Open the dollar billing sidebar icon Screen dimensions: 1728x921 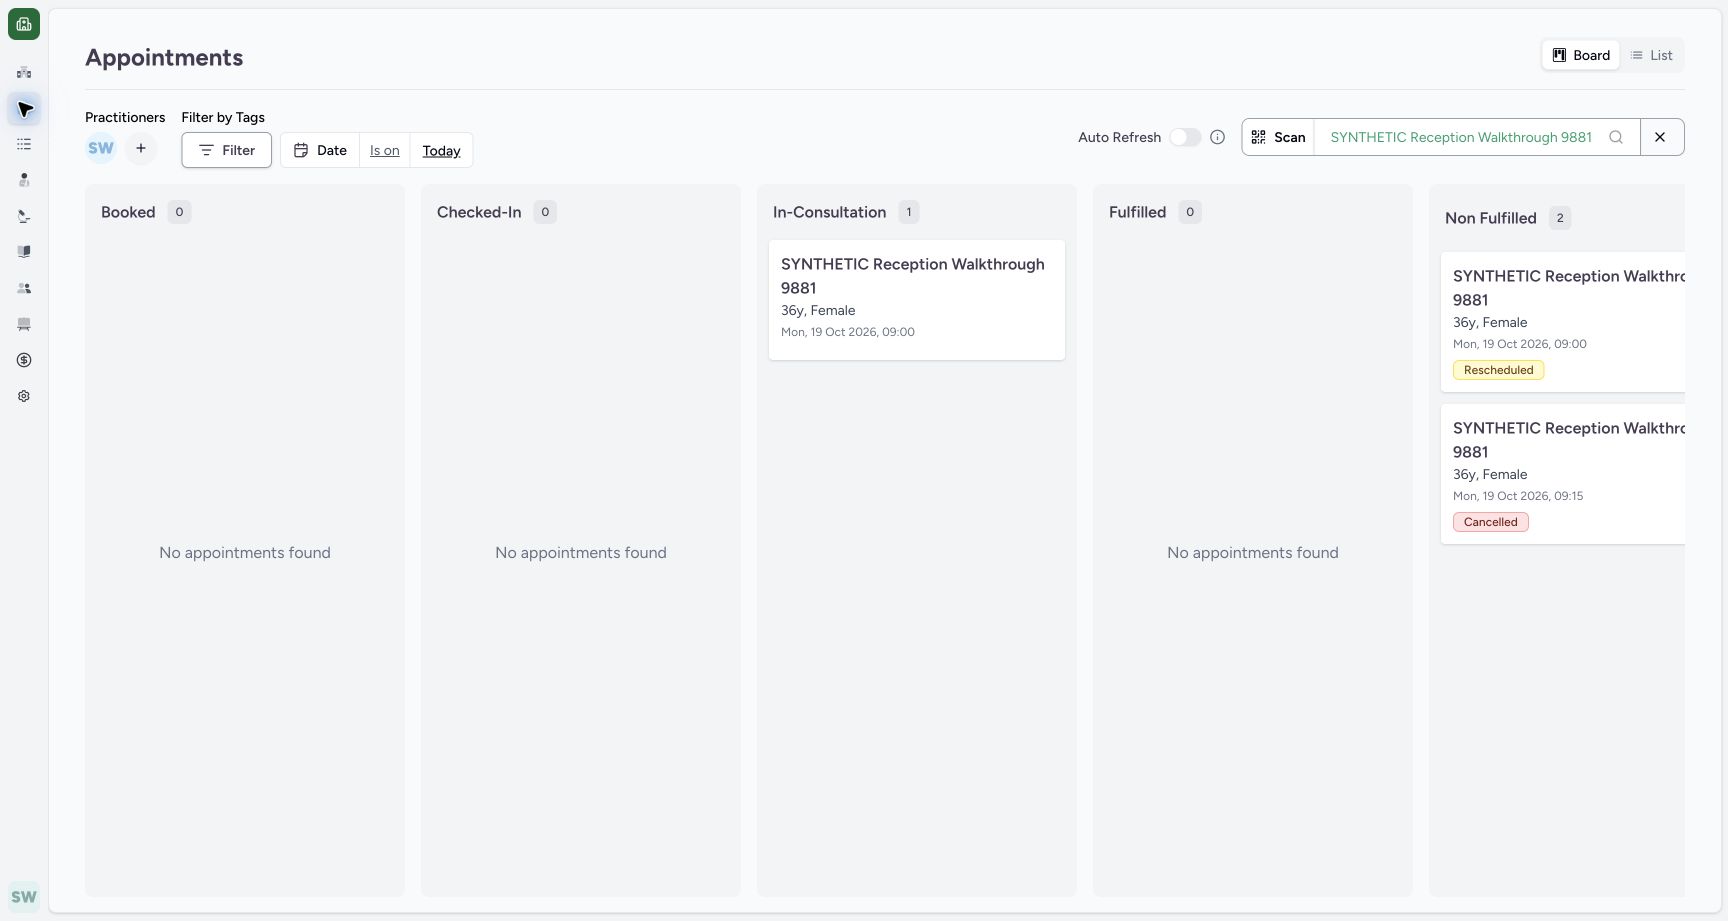[24, 360]
